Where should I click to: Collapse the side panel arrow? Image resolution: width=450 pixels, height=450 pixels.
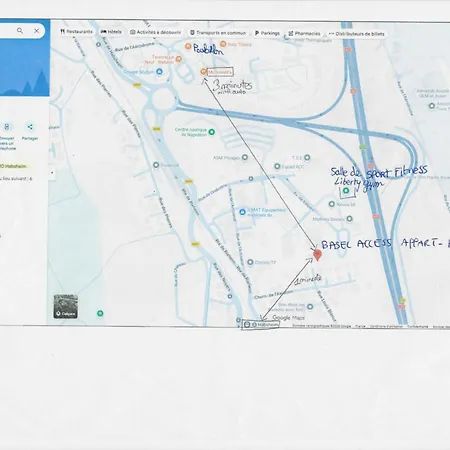(52, 173)
